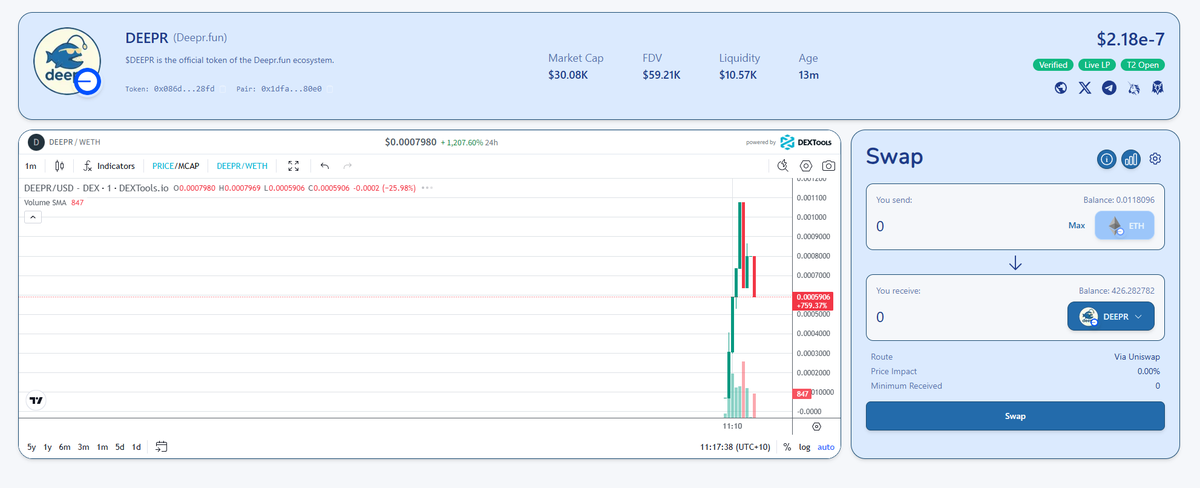This screenshot has height=488, width=1200.
Task: Collapse the indicator legend chevron
Action: point(32,216)
